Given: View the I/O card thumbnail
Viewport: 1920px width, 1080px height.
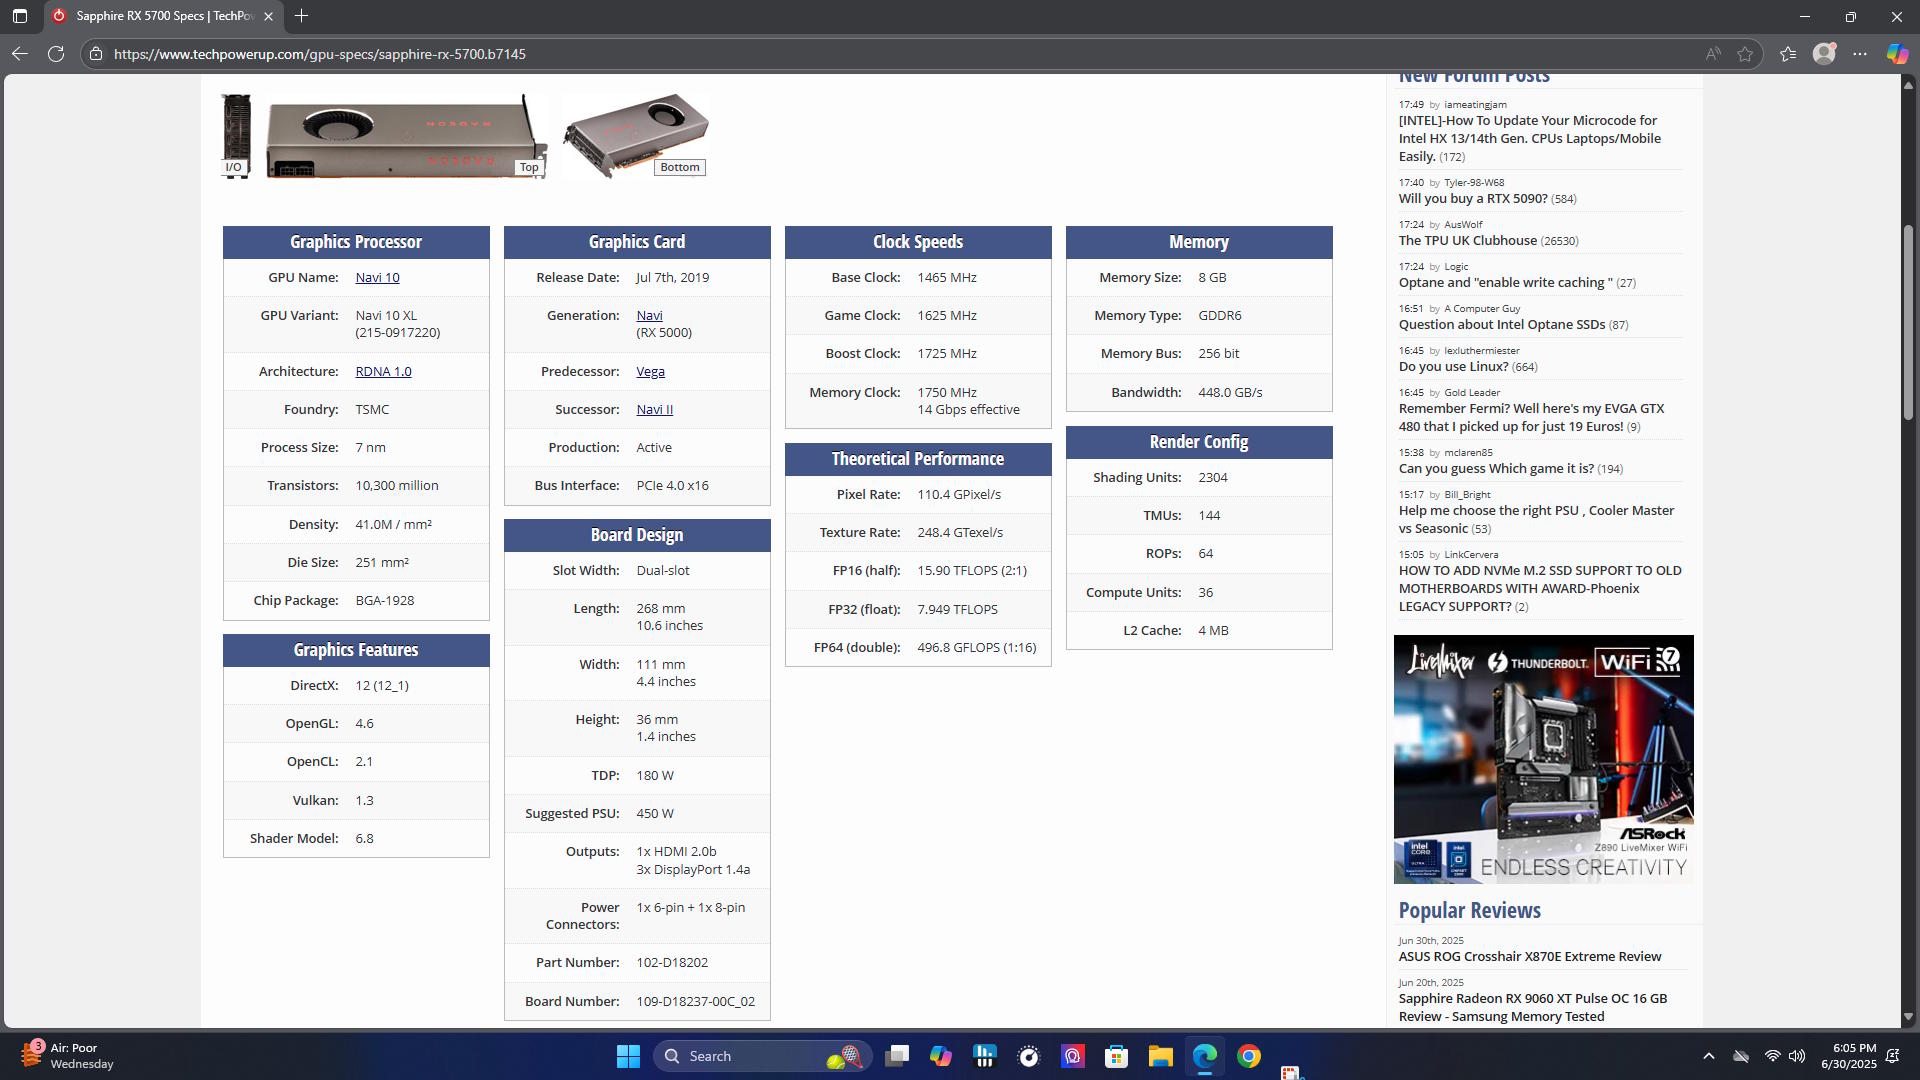Looking at the screenshot, I should (236, 136).
